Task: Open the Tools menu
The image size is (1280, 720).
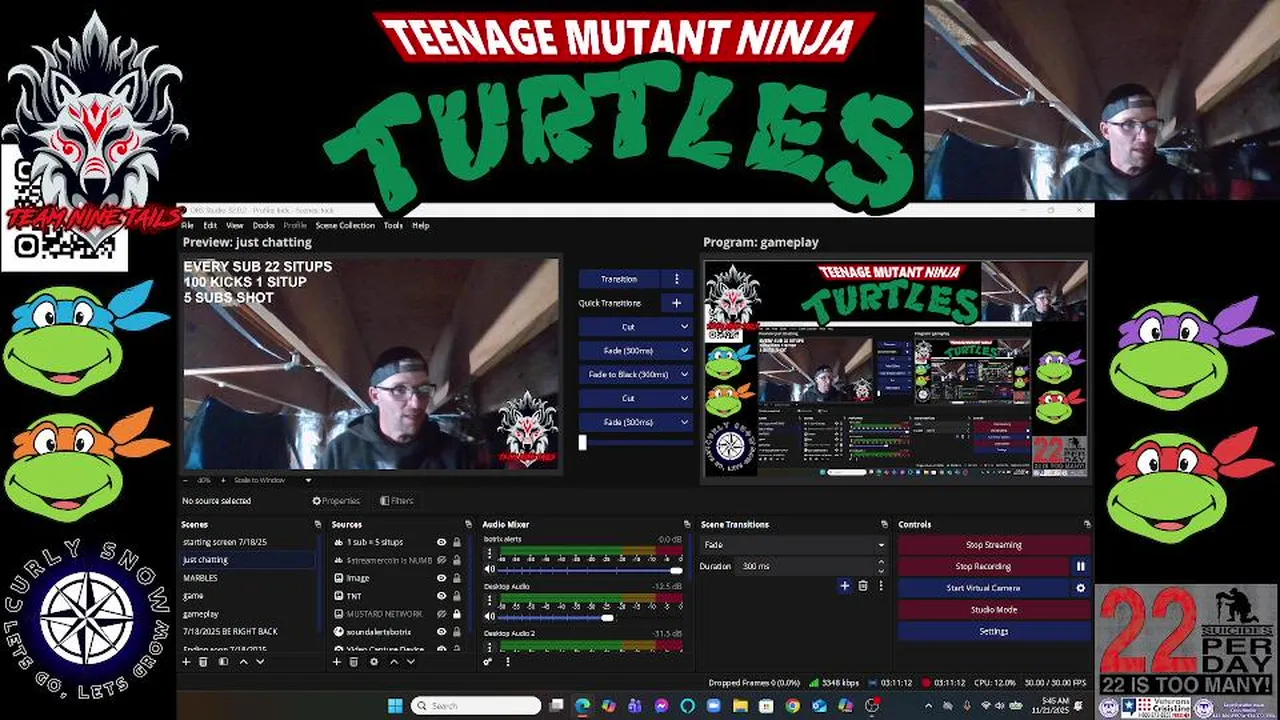Action: (x=393, y=225)
